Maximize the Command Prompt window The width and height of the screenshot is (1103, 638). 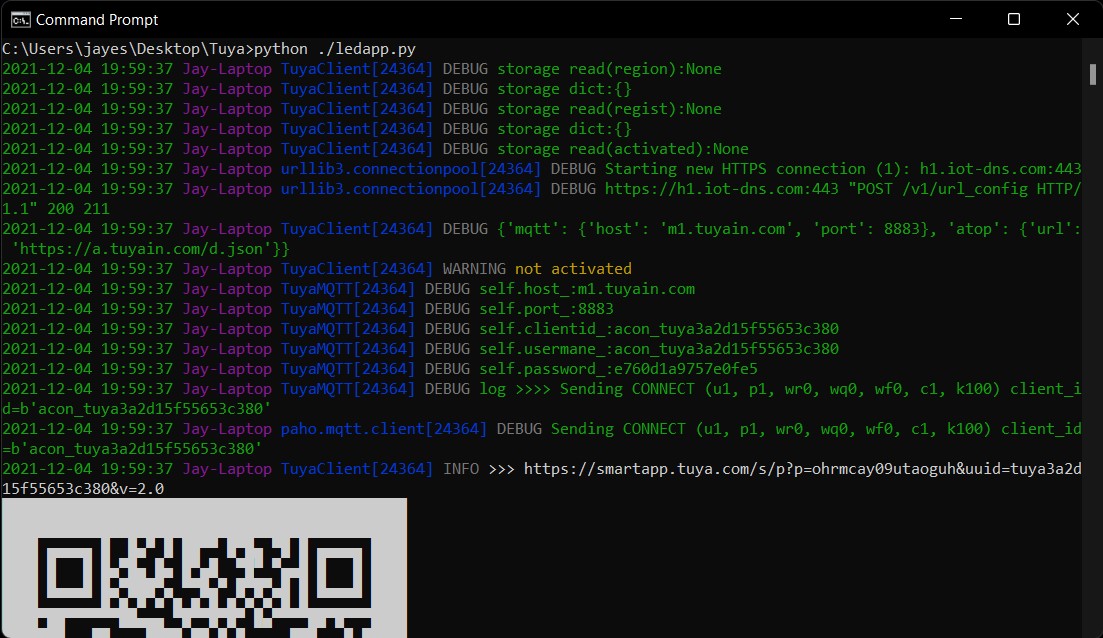tap(1014, 19)
